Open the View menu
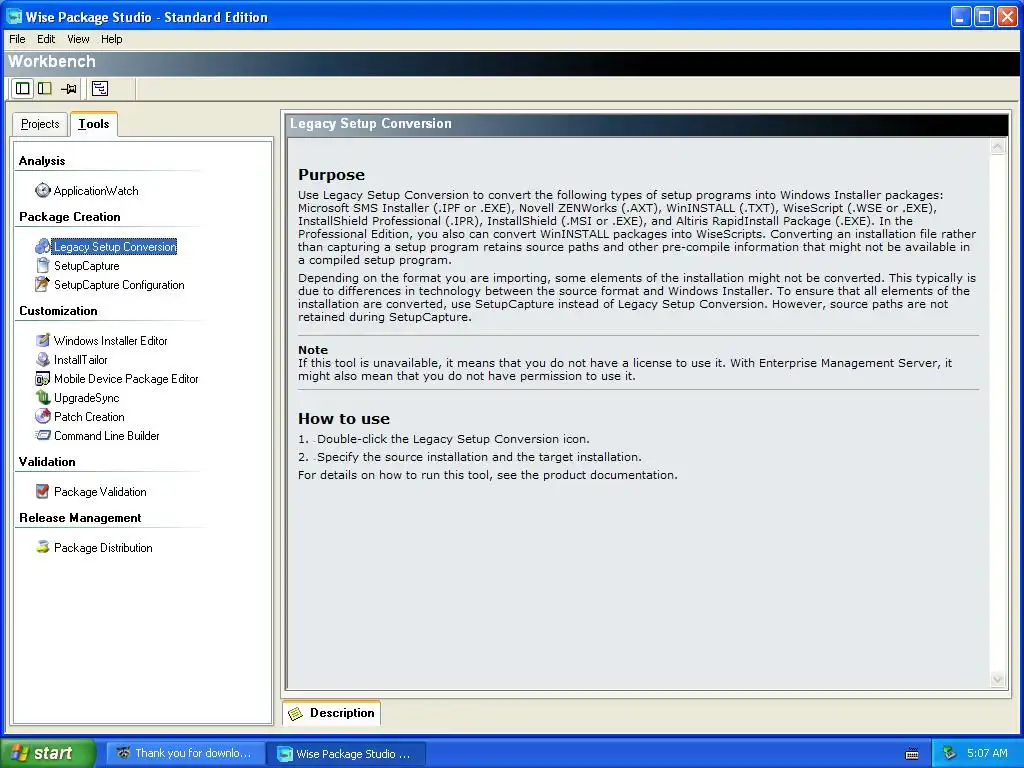The width and height of the screenshot is (1024, 768). (78, 39)
